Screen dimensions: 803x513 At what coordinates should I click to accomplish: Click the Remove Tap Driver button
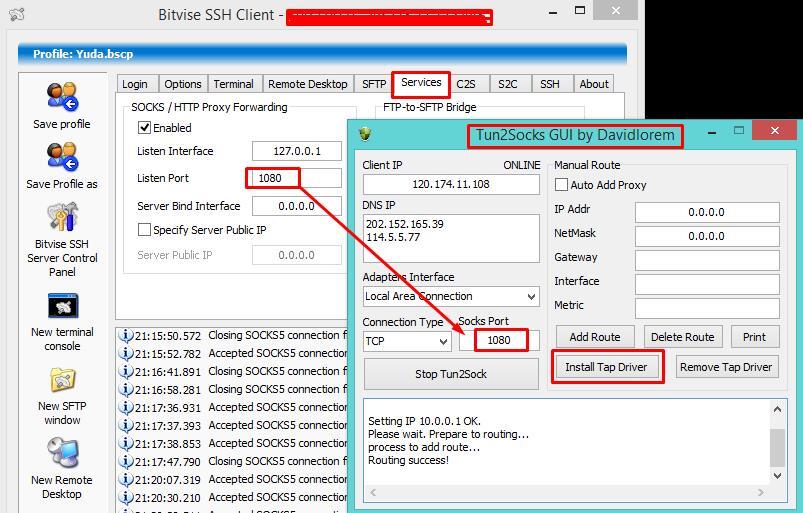pyautogui.click(x=726, y=367)
